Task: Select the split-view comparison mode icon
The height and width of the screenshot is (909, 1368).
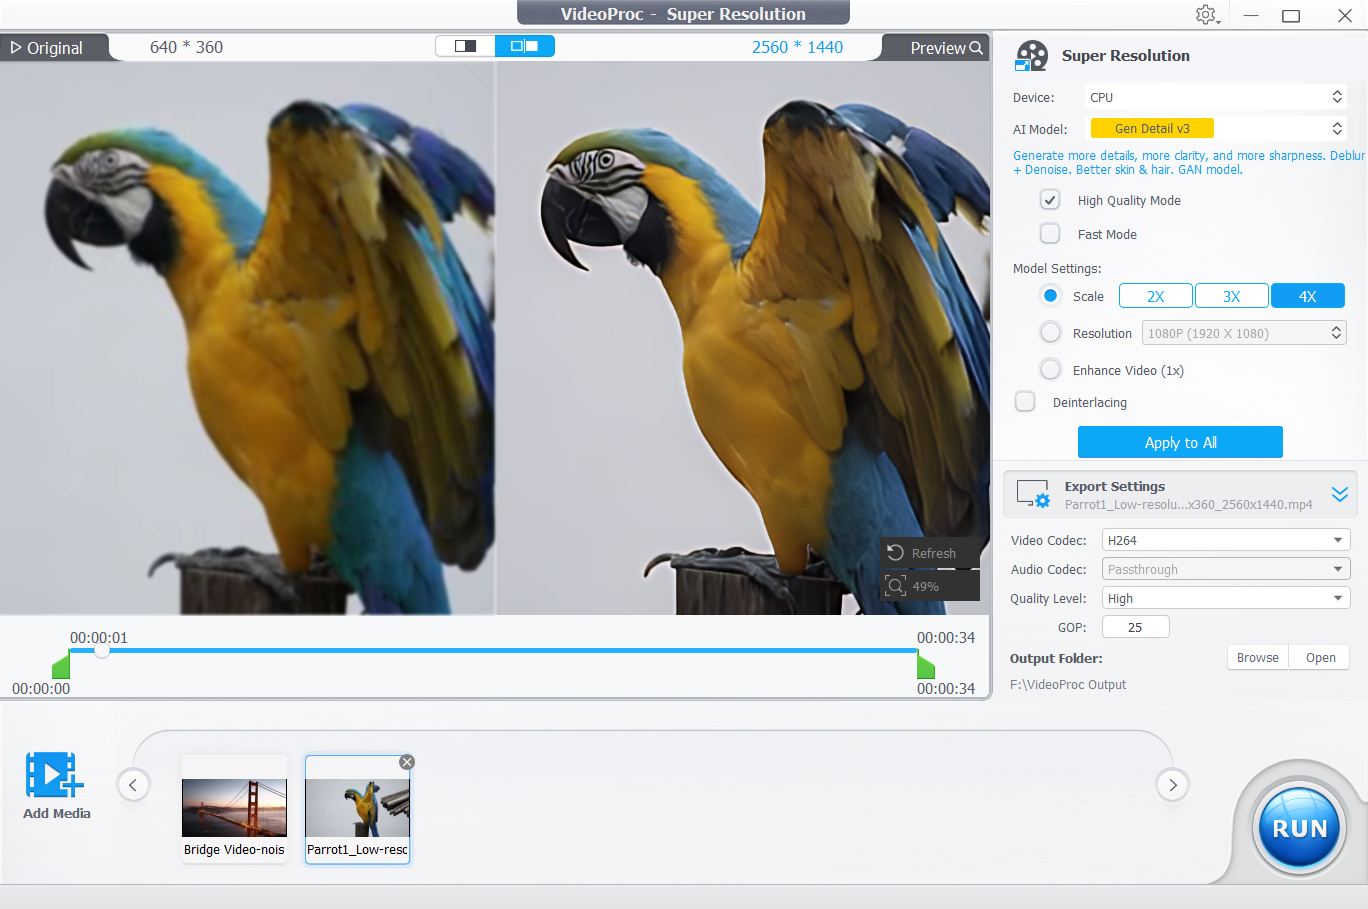Action: click(x=465, y=46)
